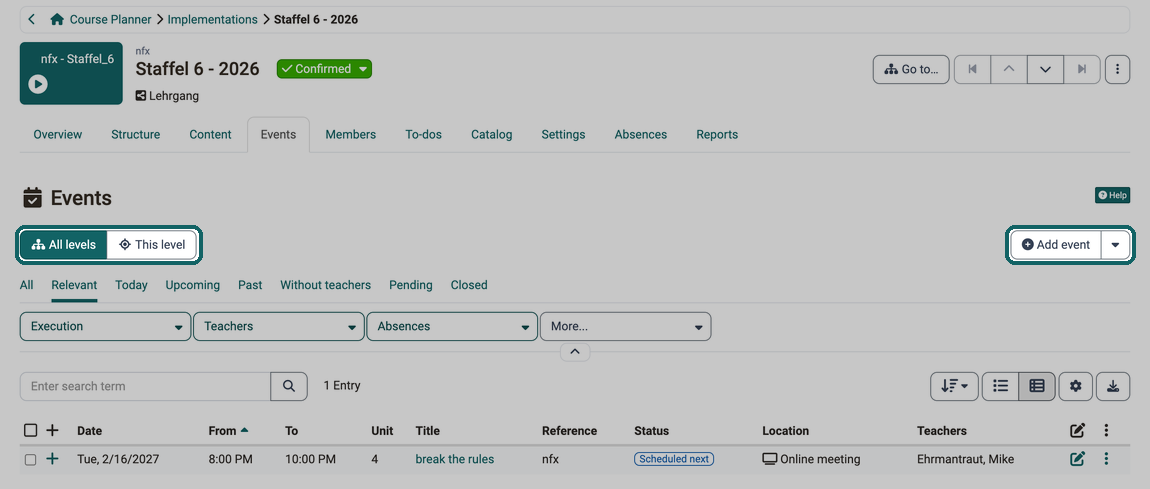Switch to the Overview tab

[58, 135]
